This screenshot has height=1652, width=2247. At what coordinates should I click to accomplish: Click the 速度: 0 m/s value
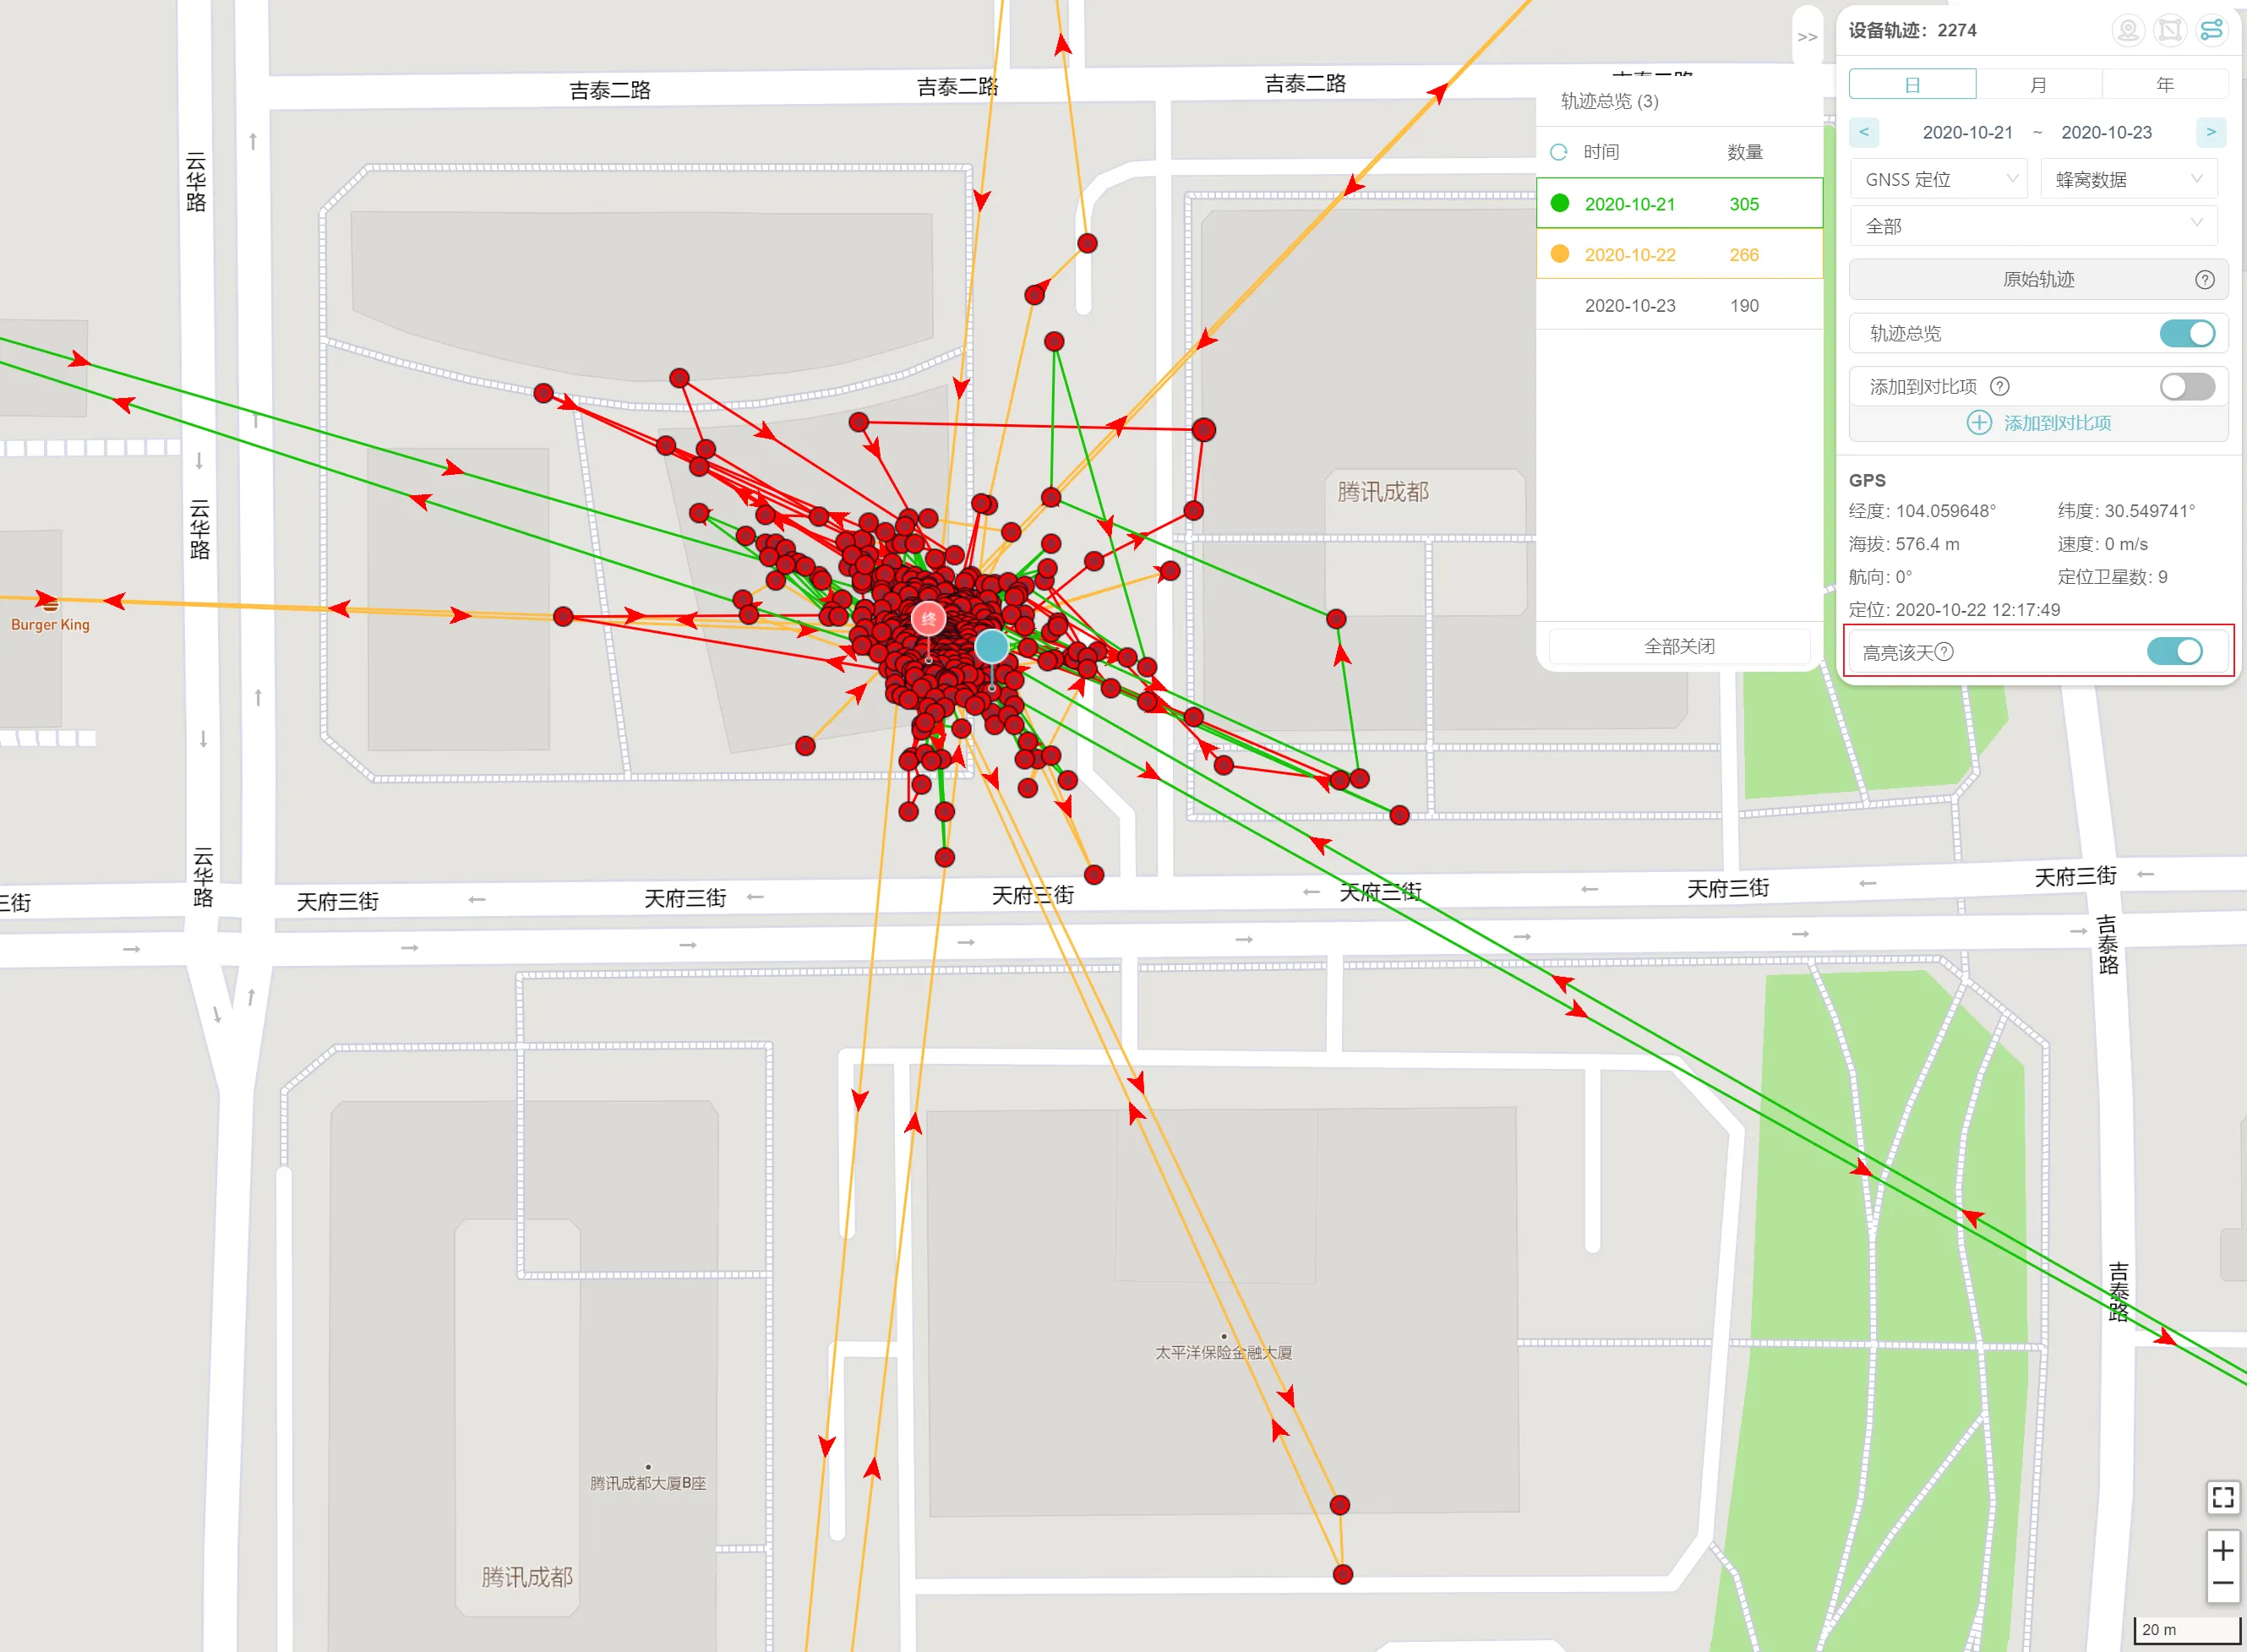[2102, 544]
